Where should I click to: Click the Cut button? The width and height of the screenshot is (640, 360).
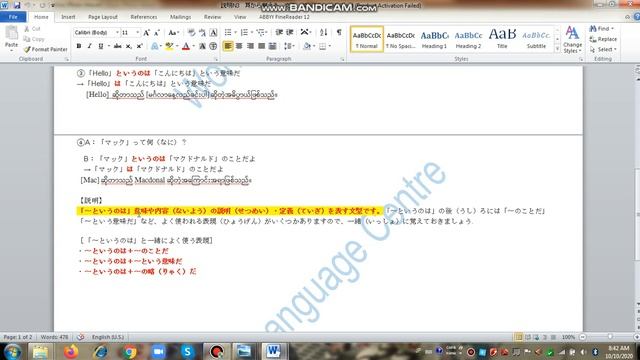click(32, 29)
